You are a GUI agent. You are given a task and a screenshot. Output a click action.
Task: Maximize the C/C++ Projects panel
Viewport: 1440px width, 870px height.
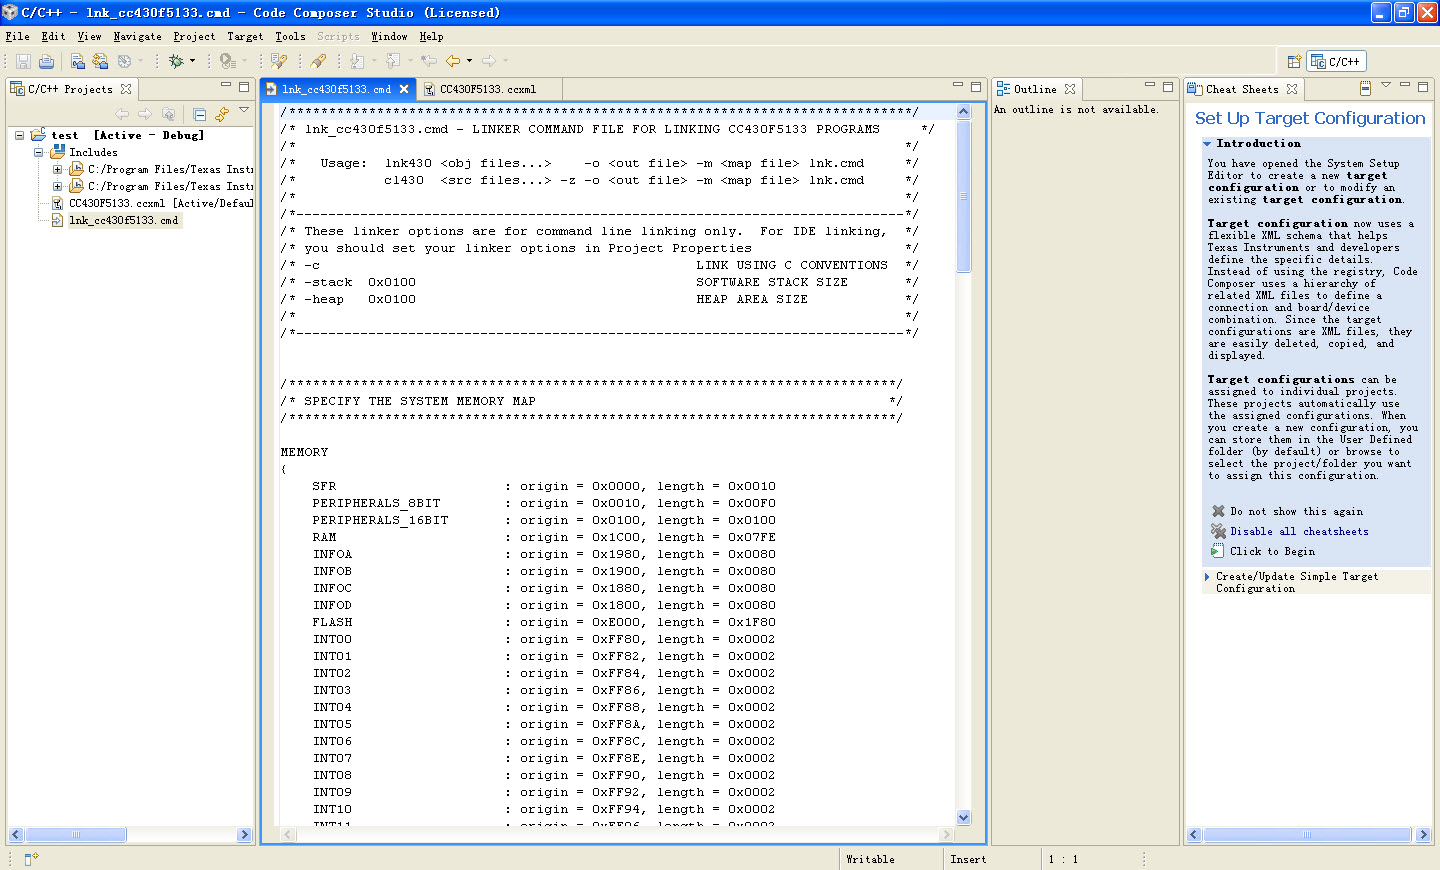(x=244, y=87)
